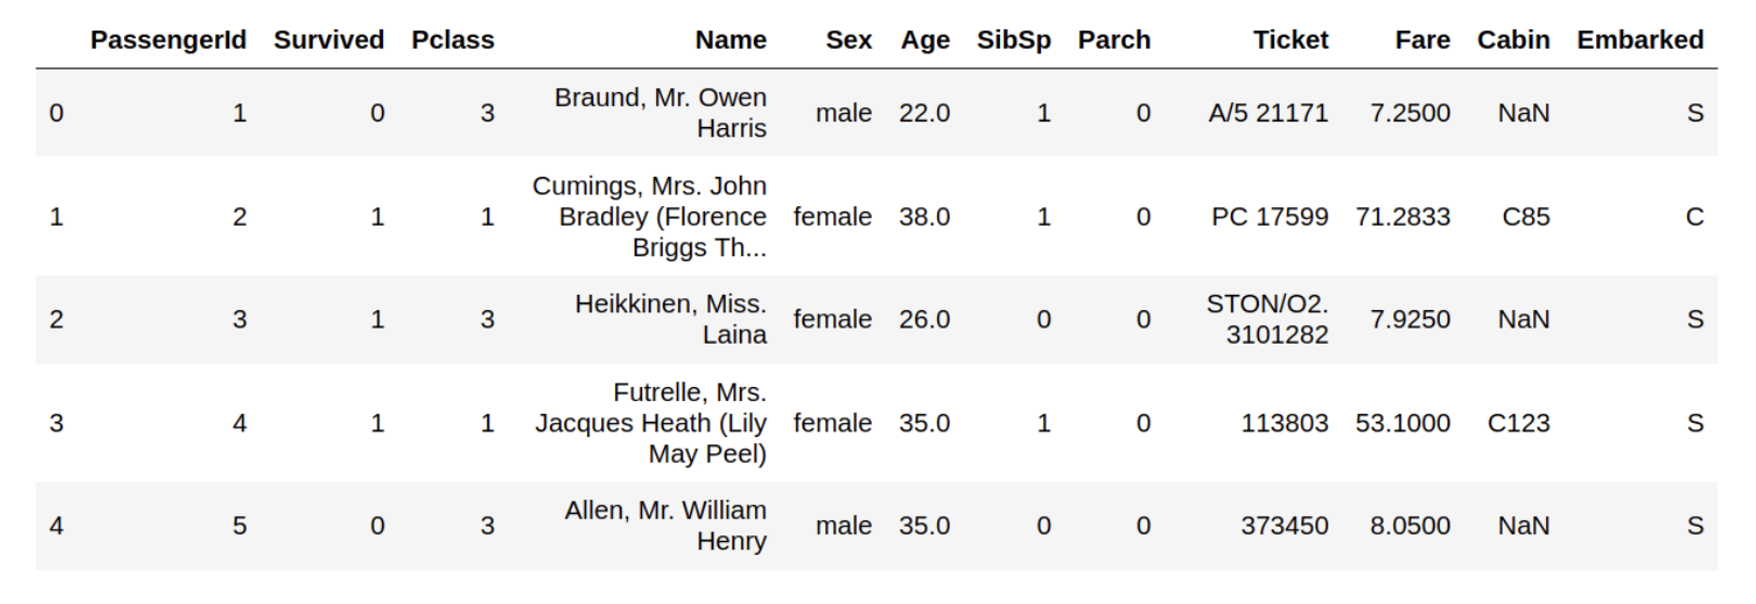The image size is (1756, 604).
Task: Select the Allen, Mr. William Henry cell
Action: coord(665,525)
